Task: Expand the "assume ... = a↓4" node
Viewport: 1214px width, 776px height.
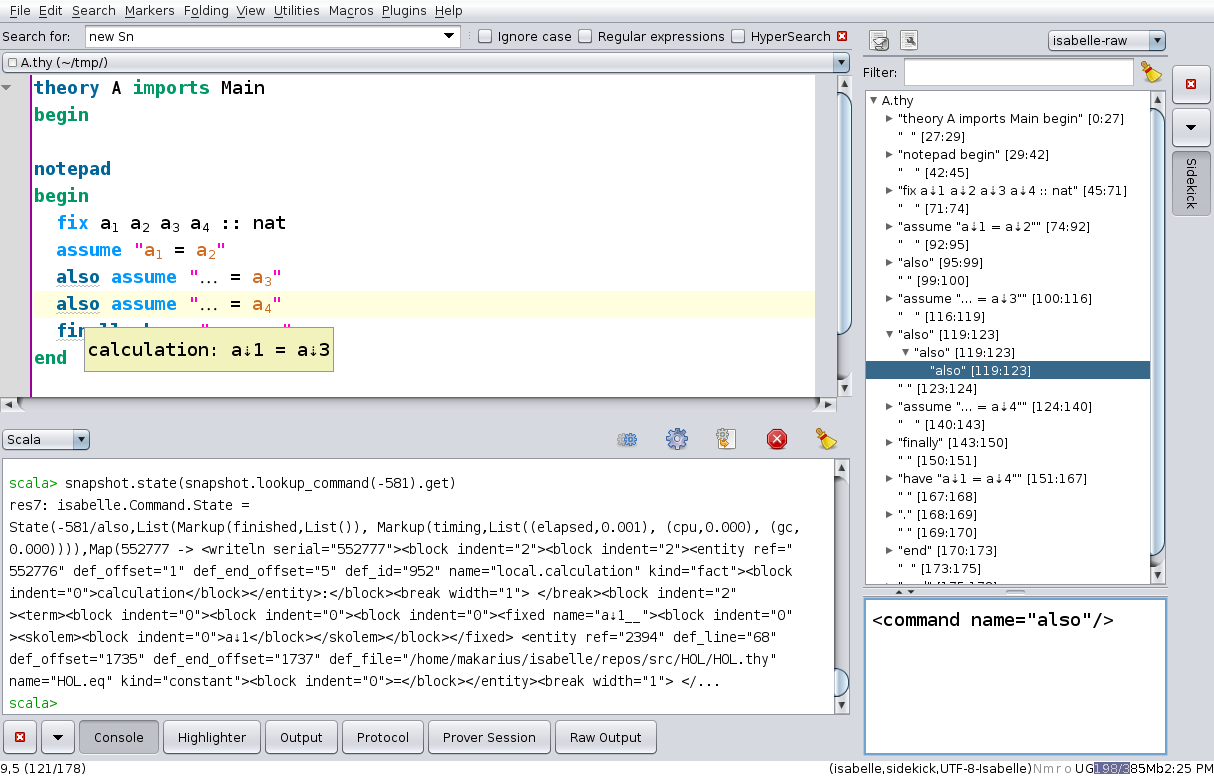Action: point(890,406)
